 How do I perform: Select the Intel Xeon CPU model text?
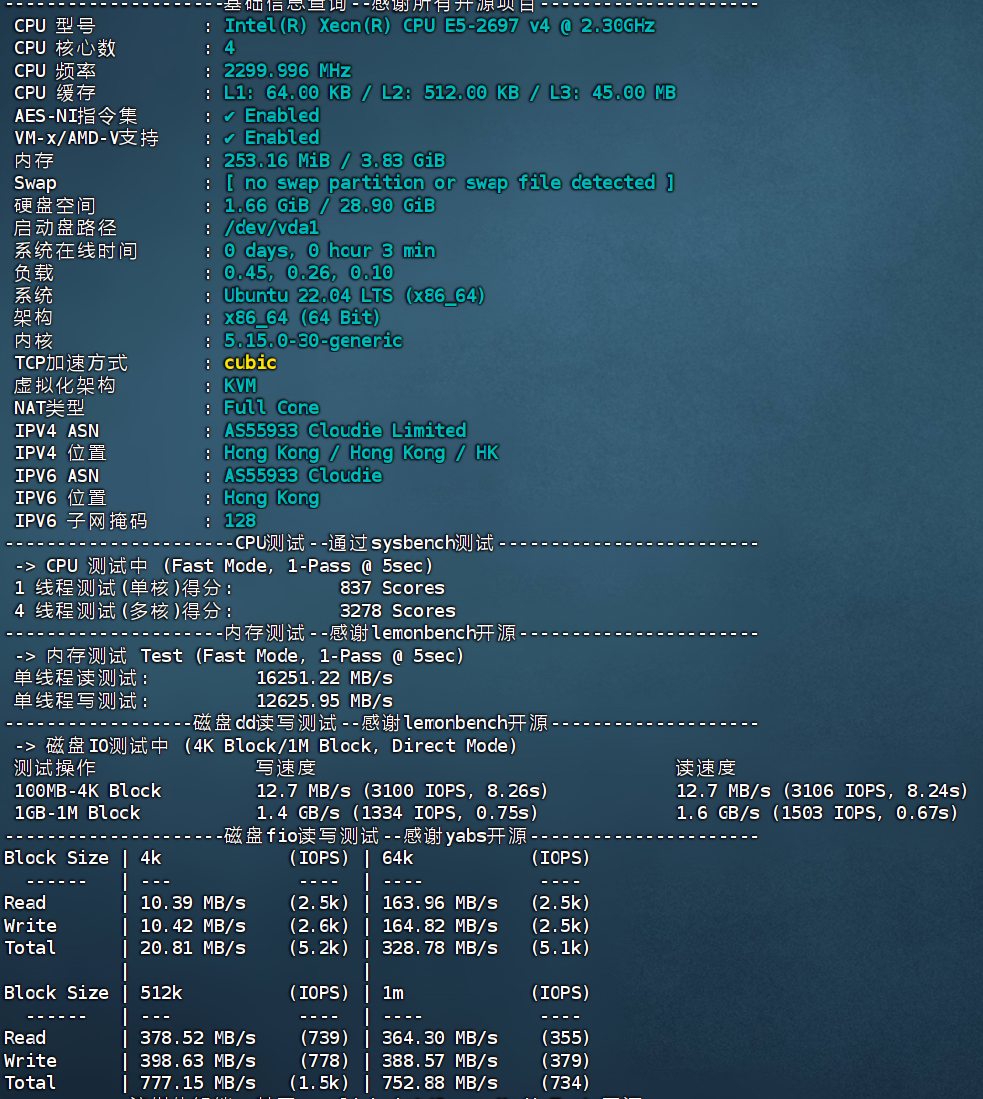pyautogui.click(x=439, y=26)
